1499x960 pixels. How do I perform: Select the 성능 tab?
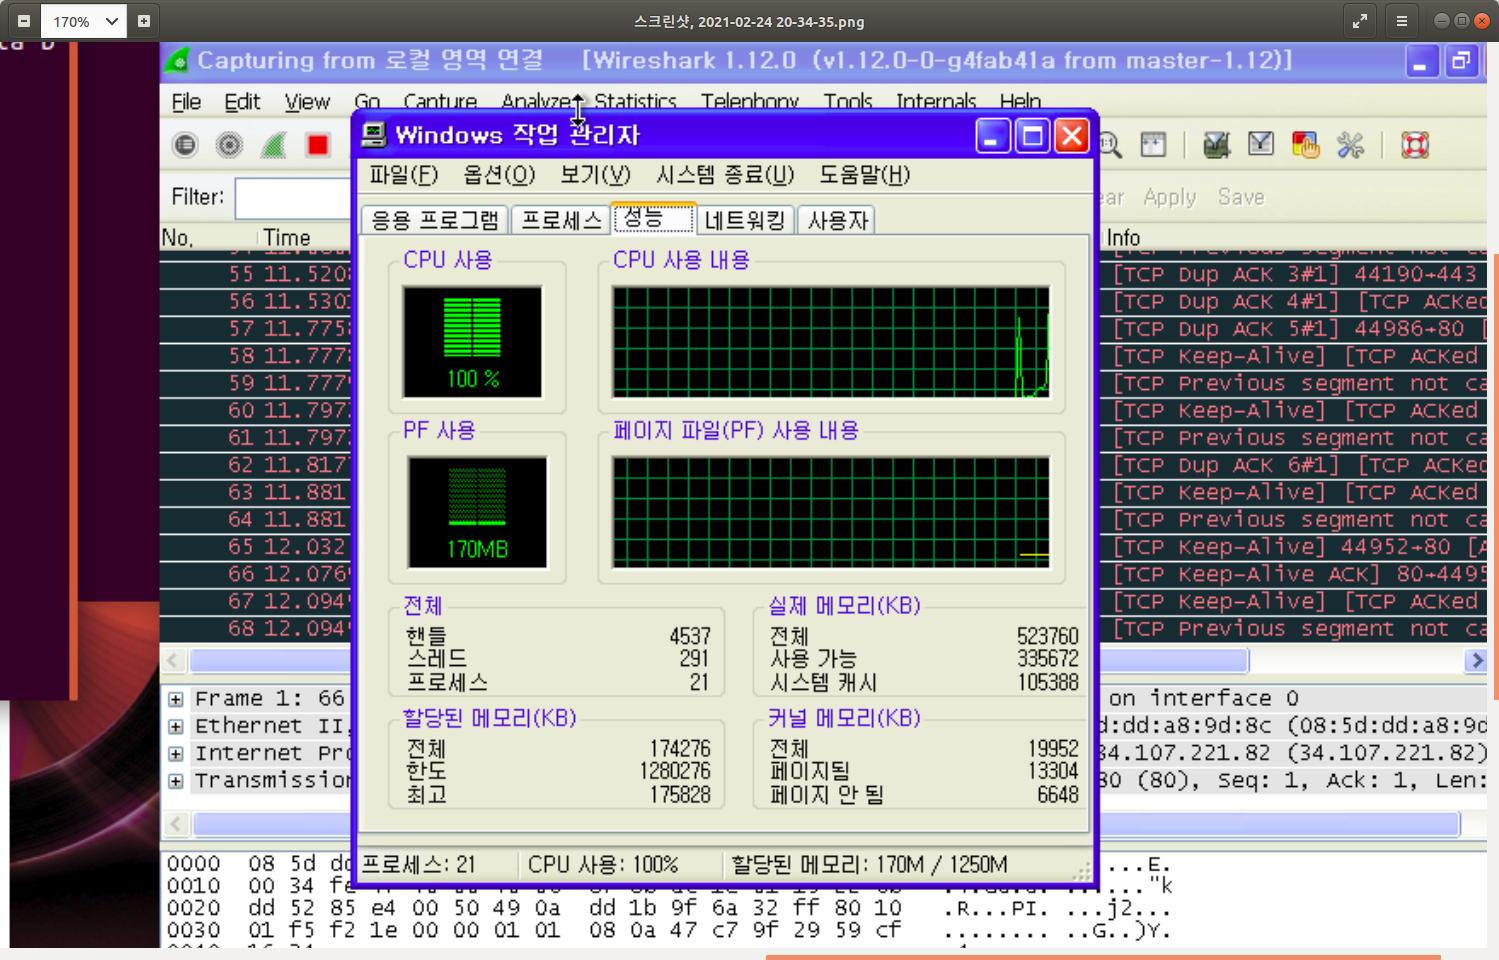click(653, 217)
